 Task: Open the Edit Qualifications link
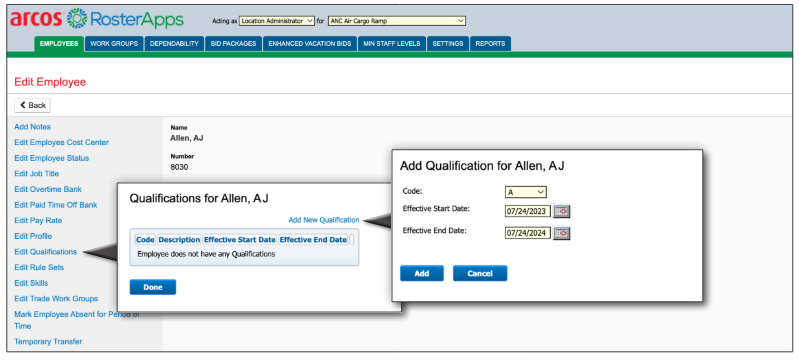[45, 251]
